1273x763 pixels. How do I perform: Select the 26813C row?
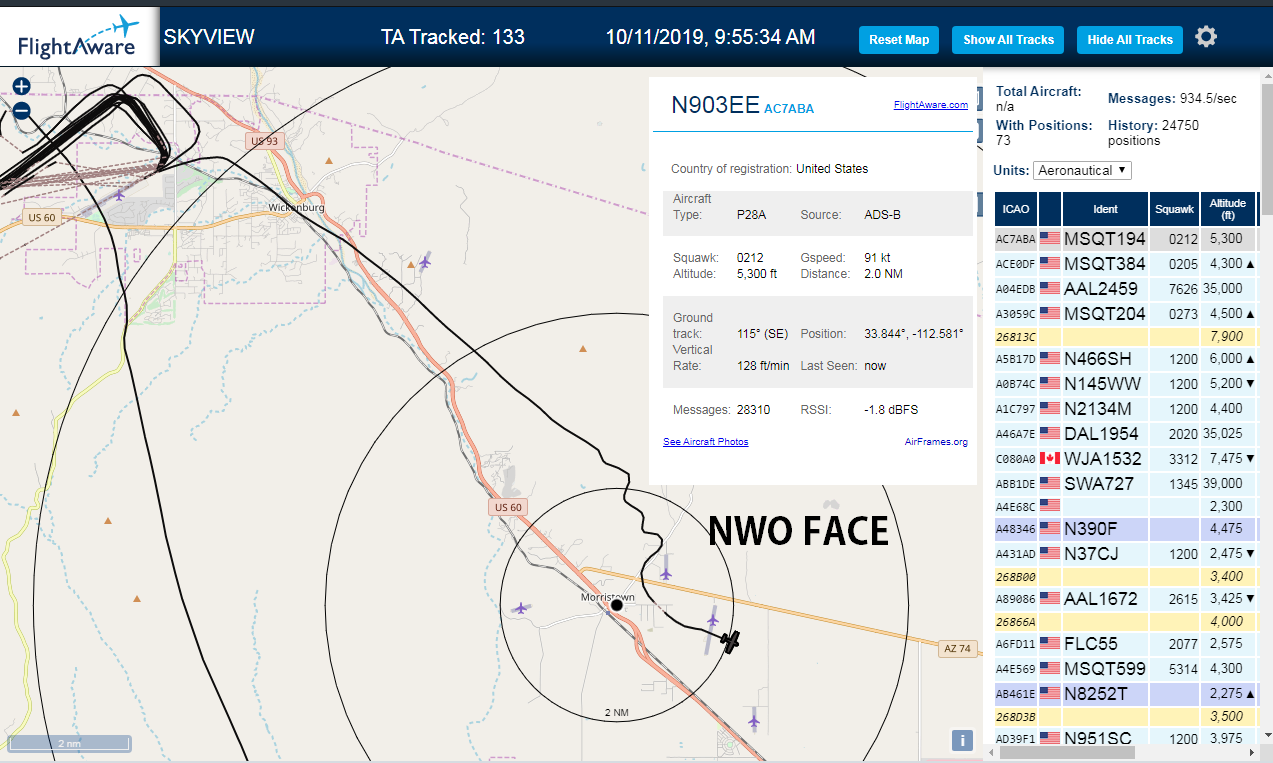point(1125,336)
